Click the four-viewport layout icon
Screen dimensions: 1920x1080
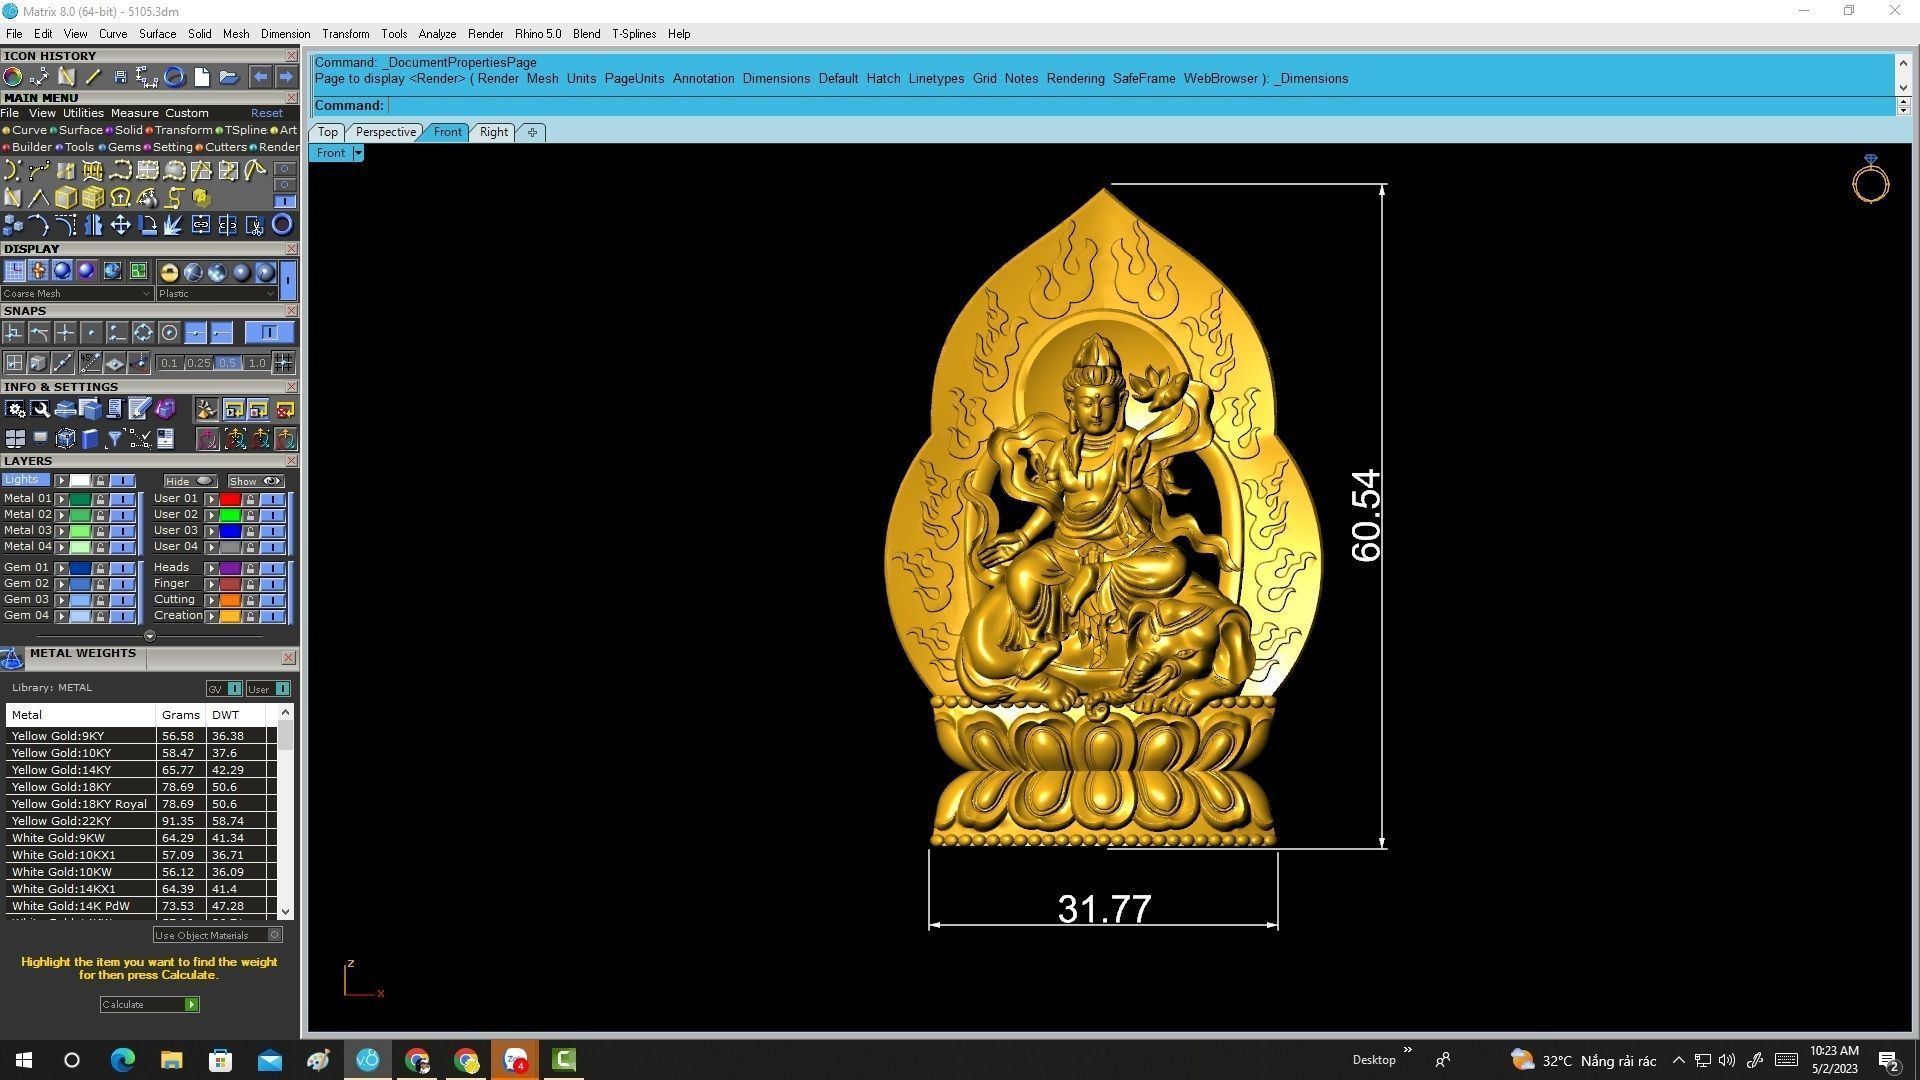15,438
